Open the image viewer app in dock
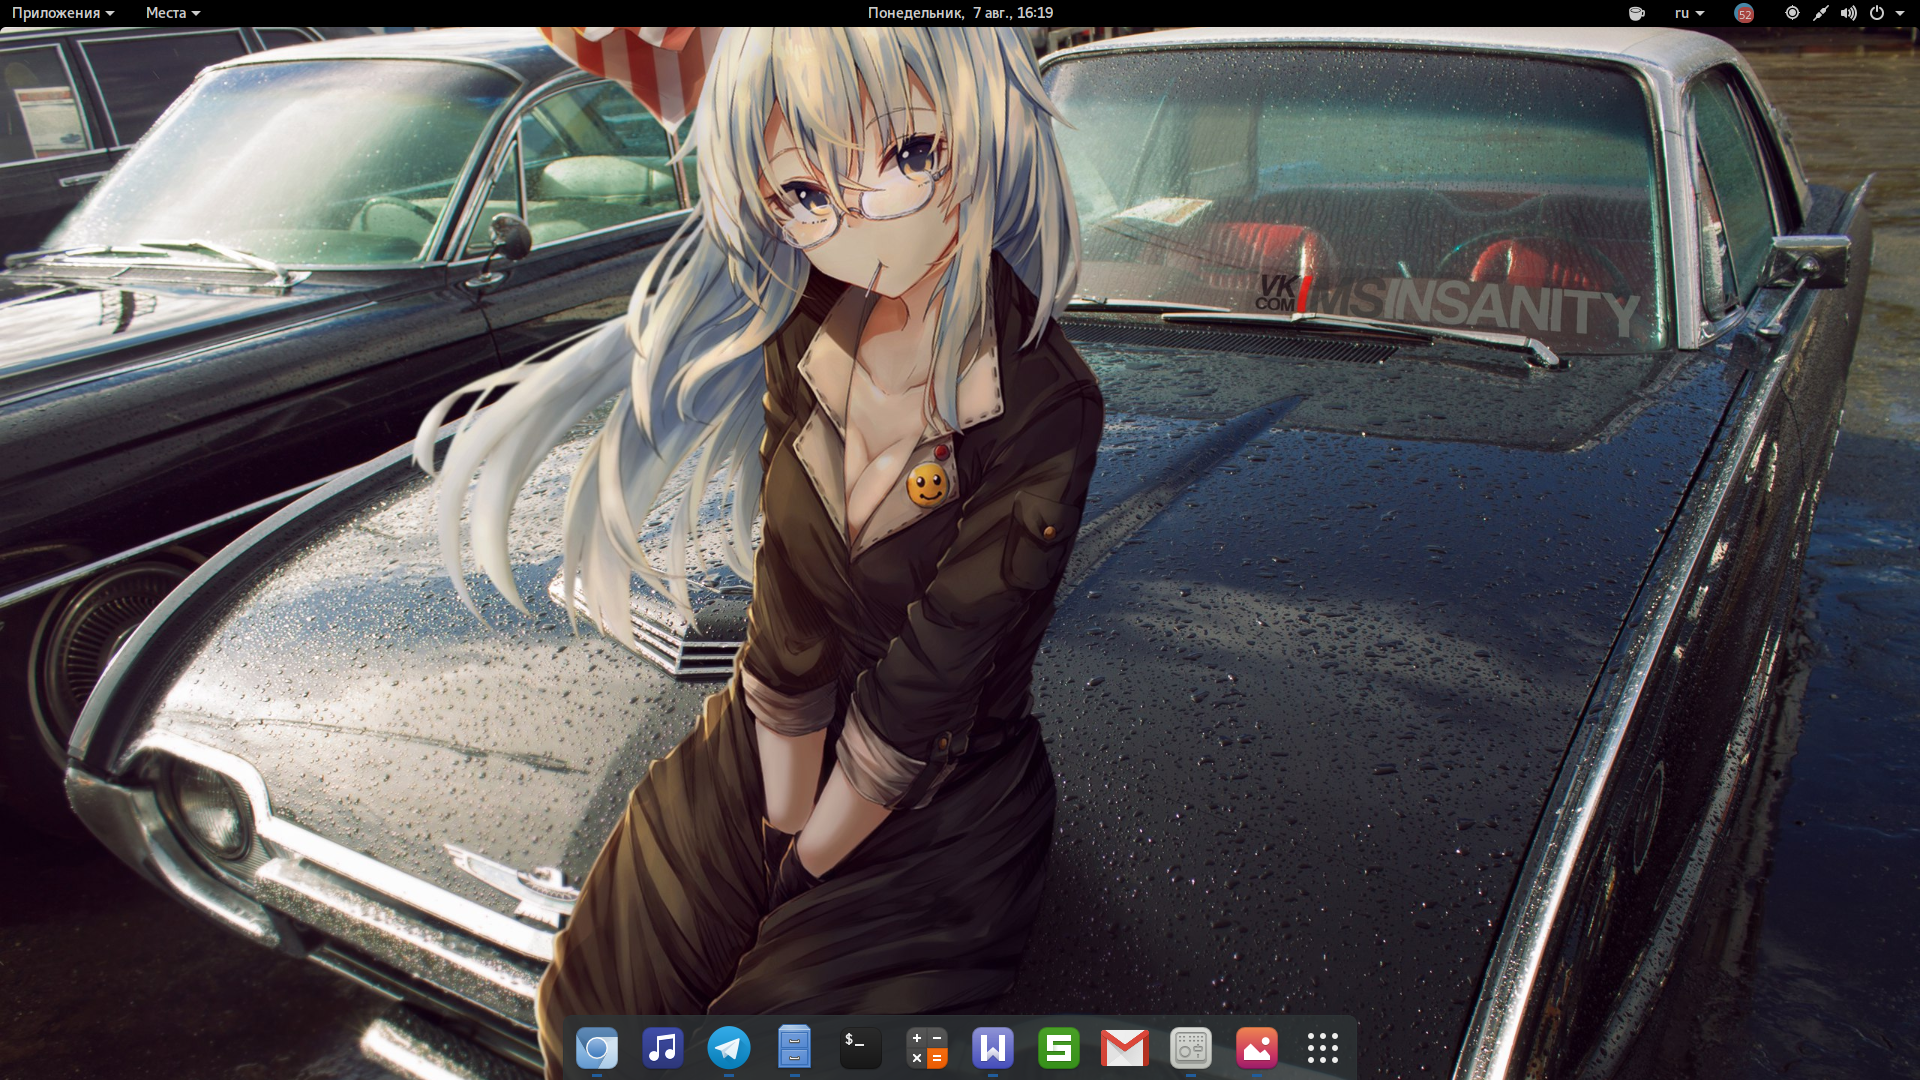 1257,1048
